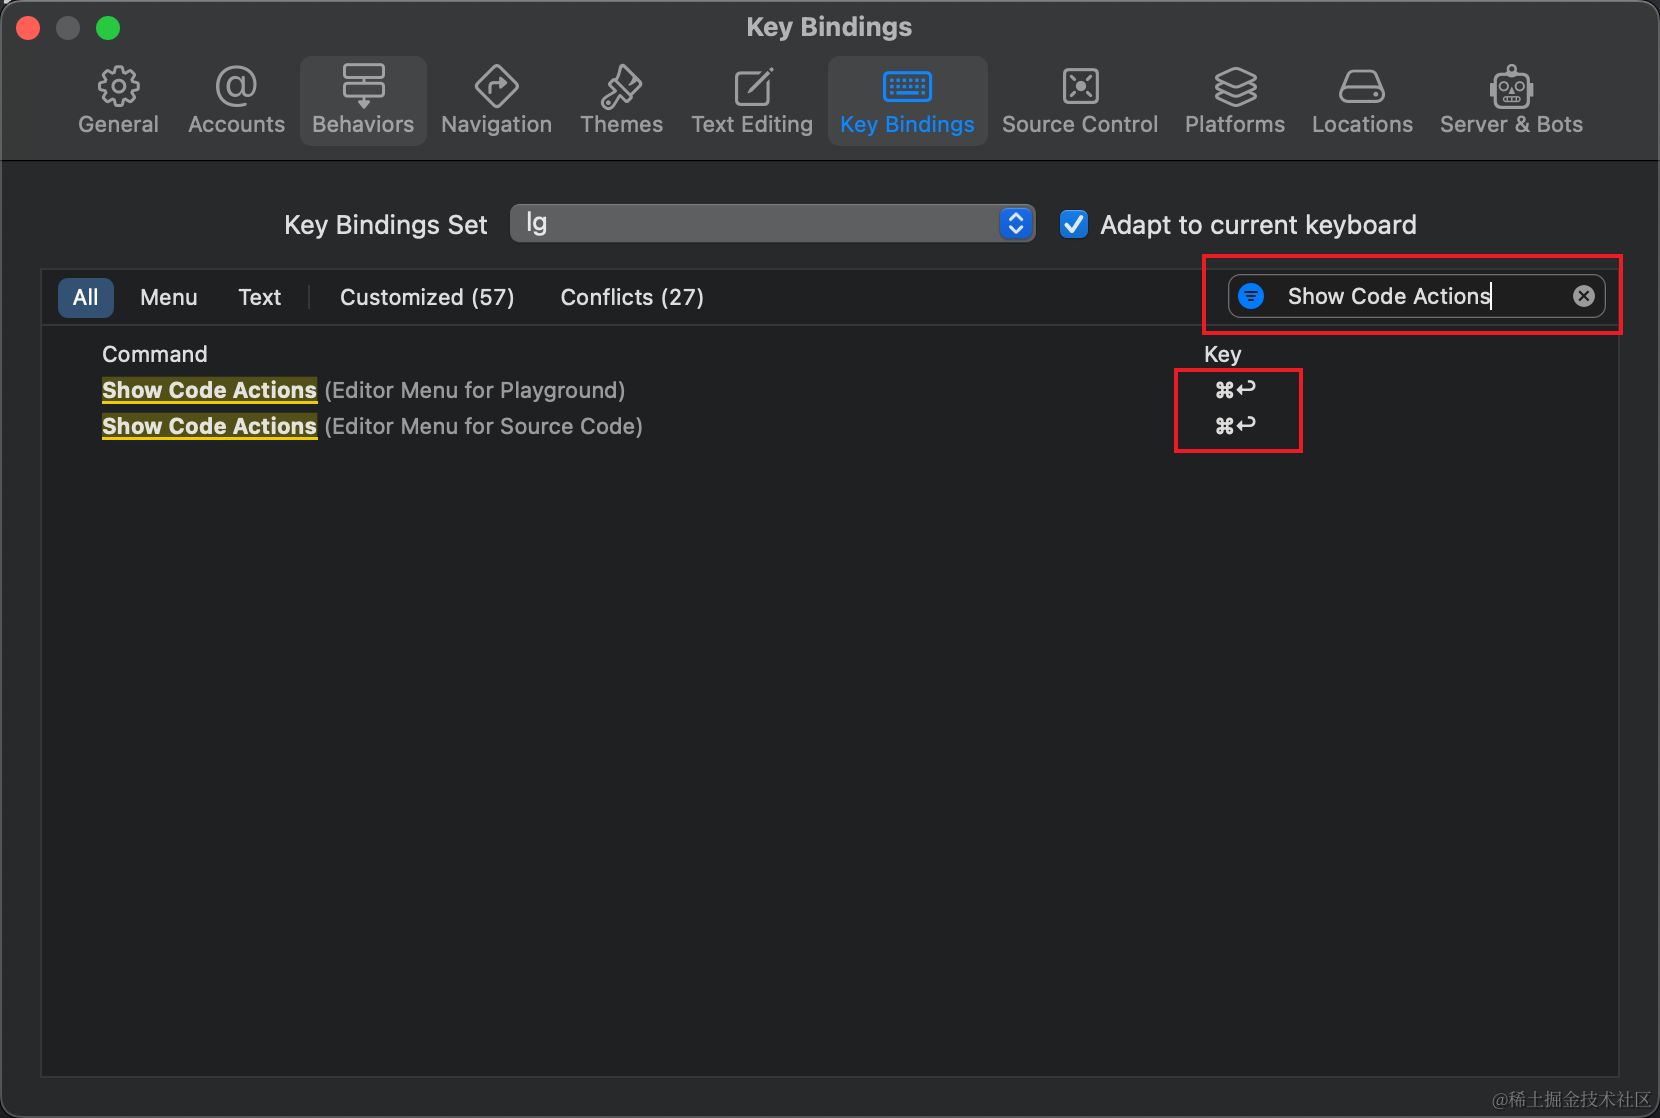Screen dimensions: 1660x1118
Task: Open the Navigation preferences pane
Action: click(496, 101)
